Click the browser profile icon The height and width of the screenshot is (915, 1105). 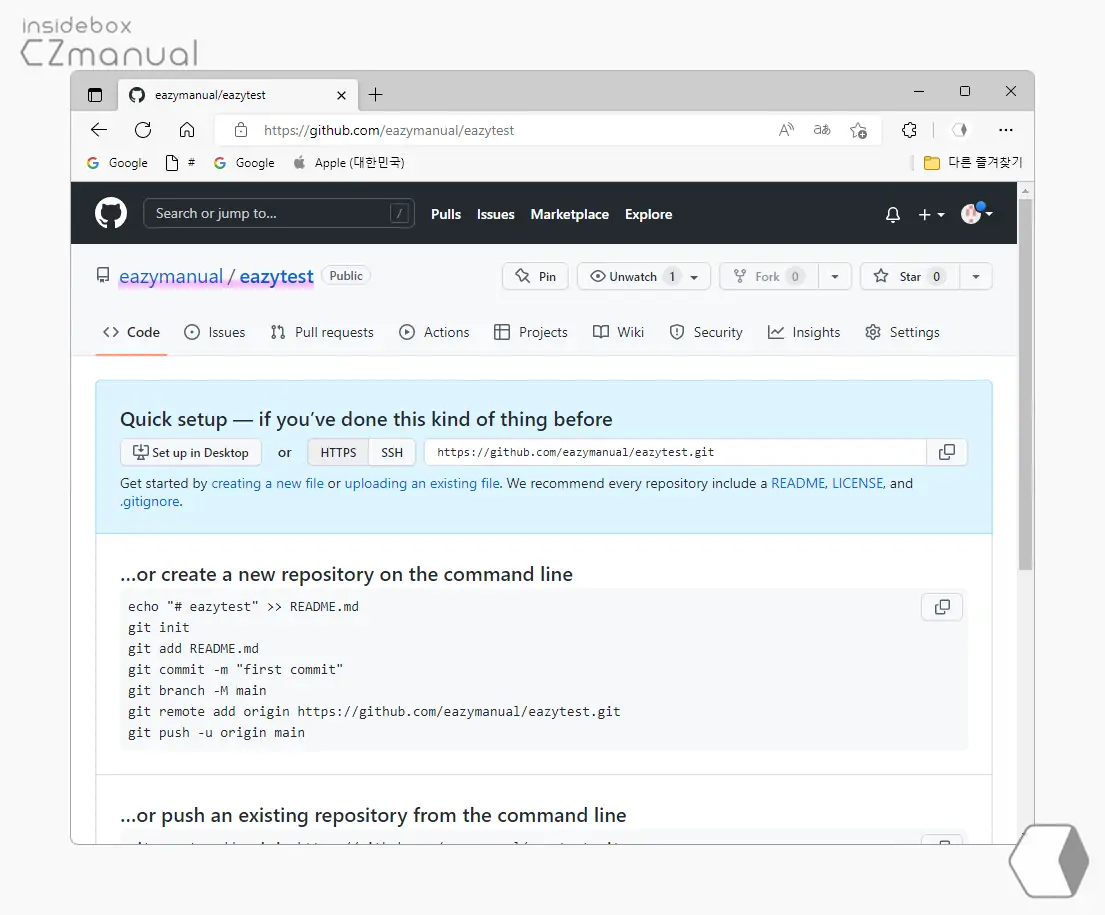[959, 130]
